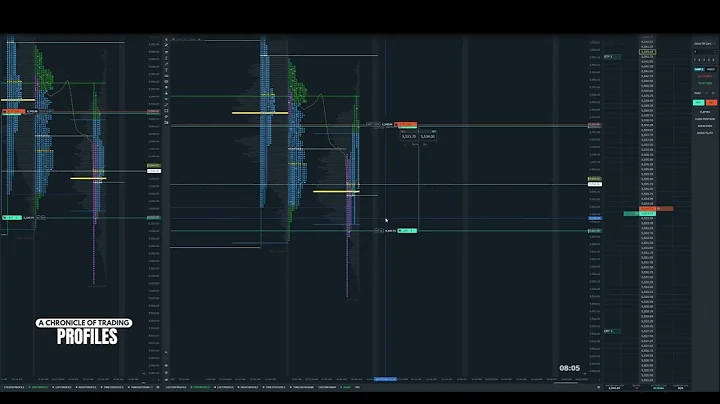This screenshot has width=720, height=404.
Task: Select the green VWAP tab under main chart
Action: pos(345,387)
